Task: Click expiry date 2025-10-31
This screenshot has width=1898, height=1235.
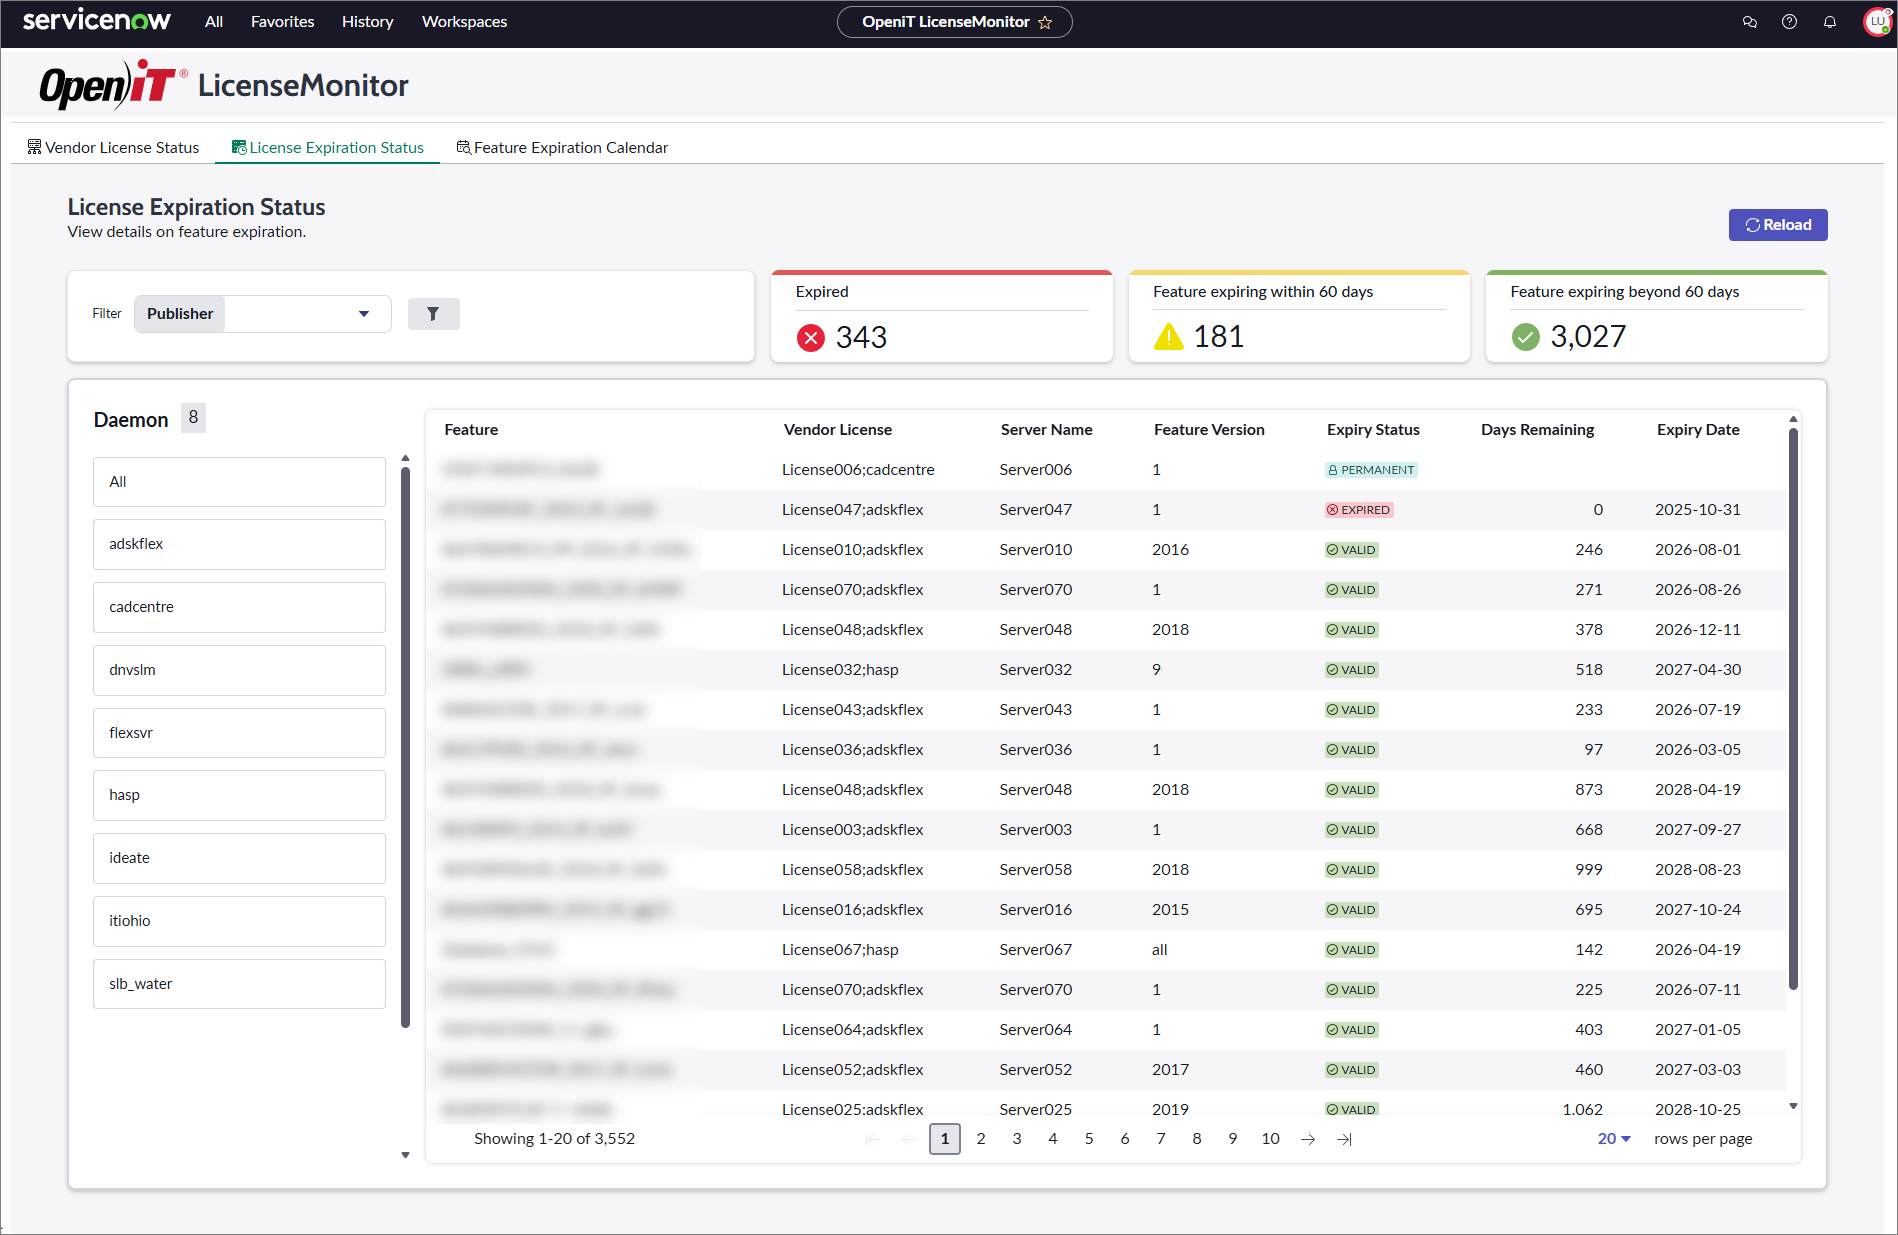Action: pyautogui.click(x=1697, y=510)
